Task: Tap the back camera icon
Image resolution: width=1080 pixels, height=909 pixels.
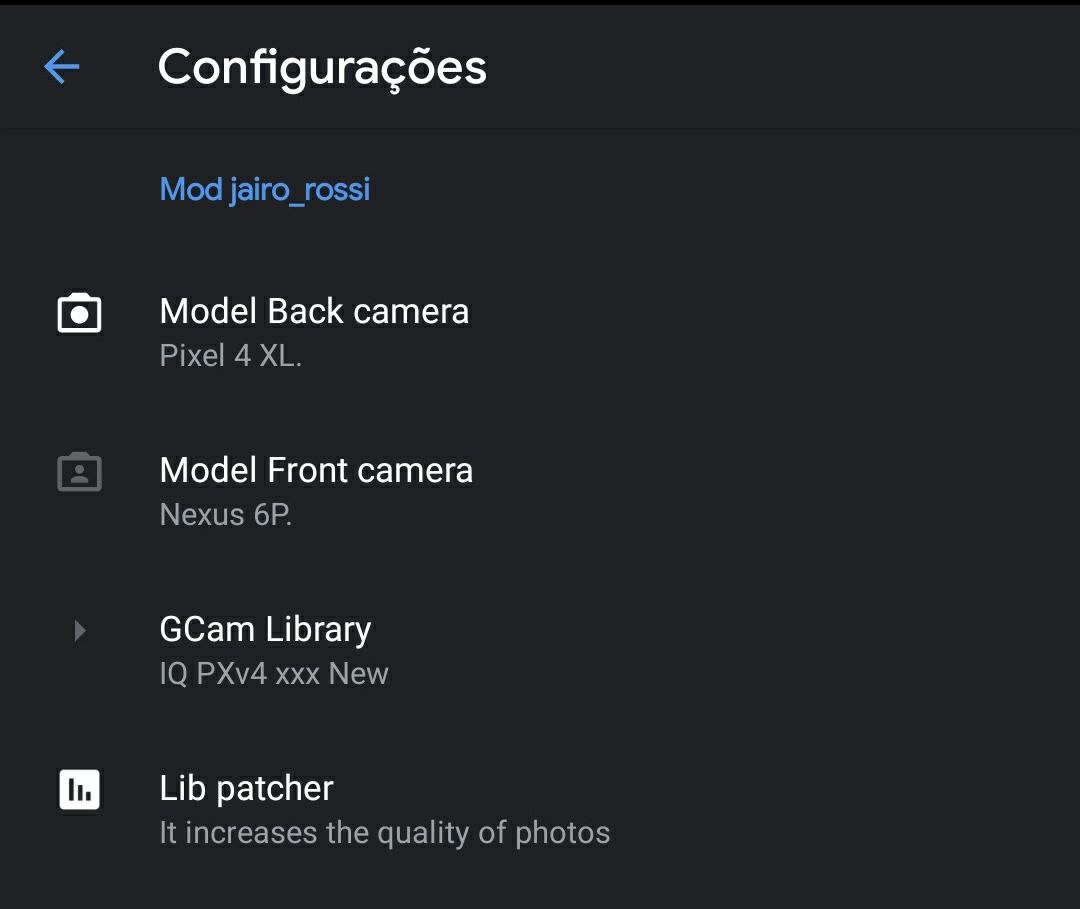Action: [x=79, y=313]
